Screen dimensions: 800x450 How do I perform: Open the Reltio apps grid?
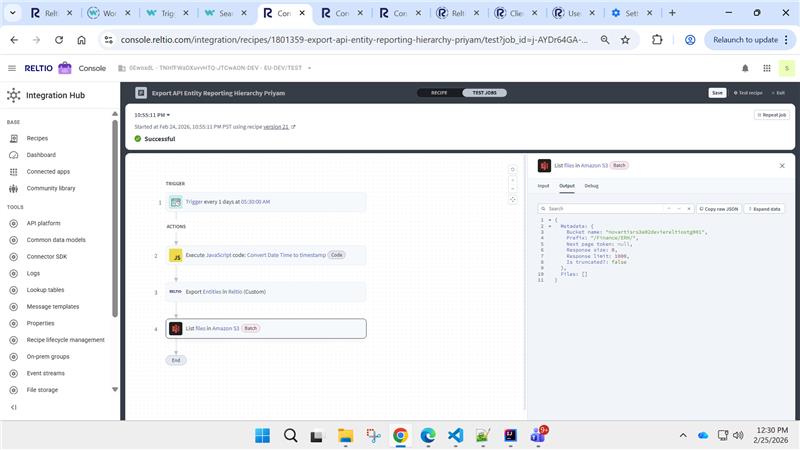tap(767, 68)
